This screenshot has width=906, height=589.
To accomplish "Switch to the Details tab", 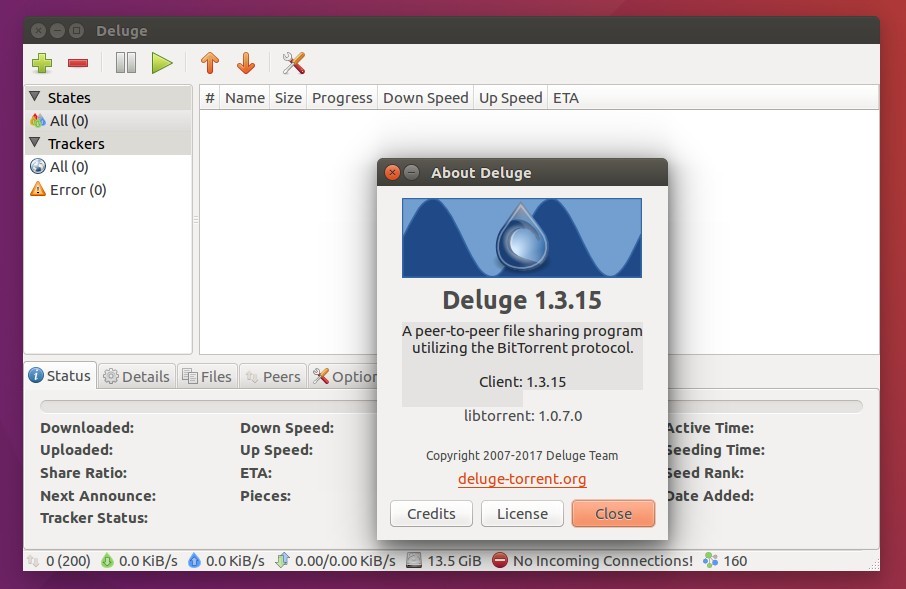I will (x=137, y=377).
